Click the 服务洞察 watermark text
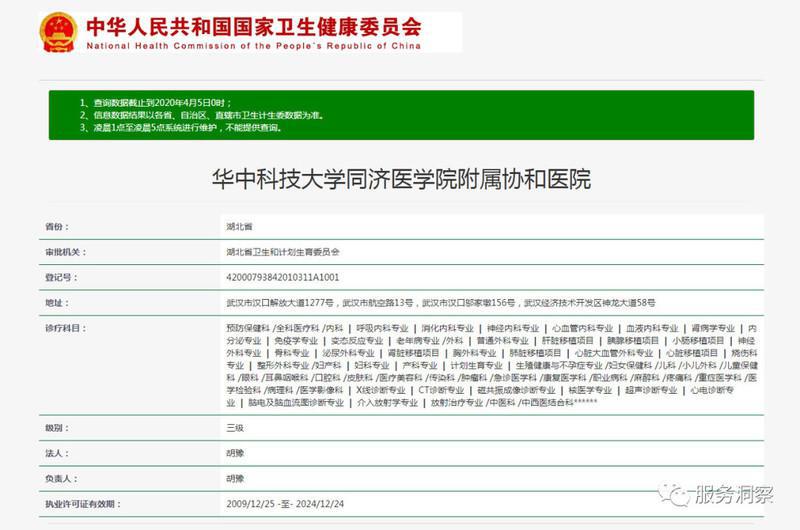 (x=733, y=495)
